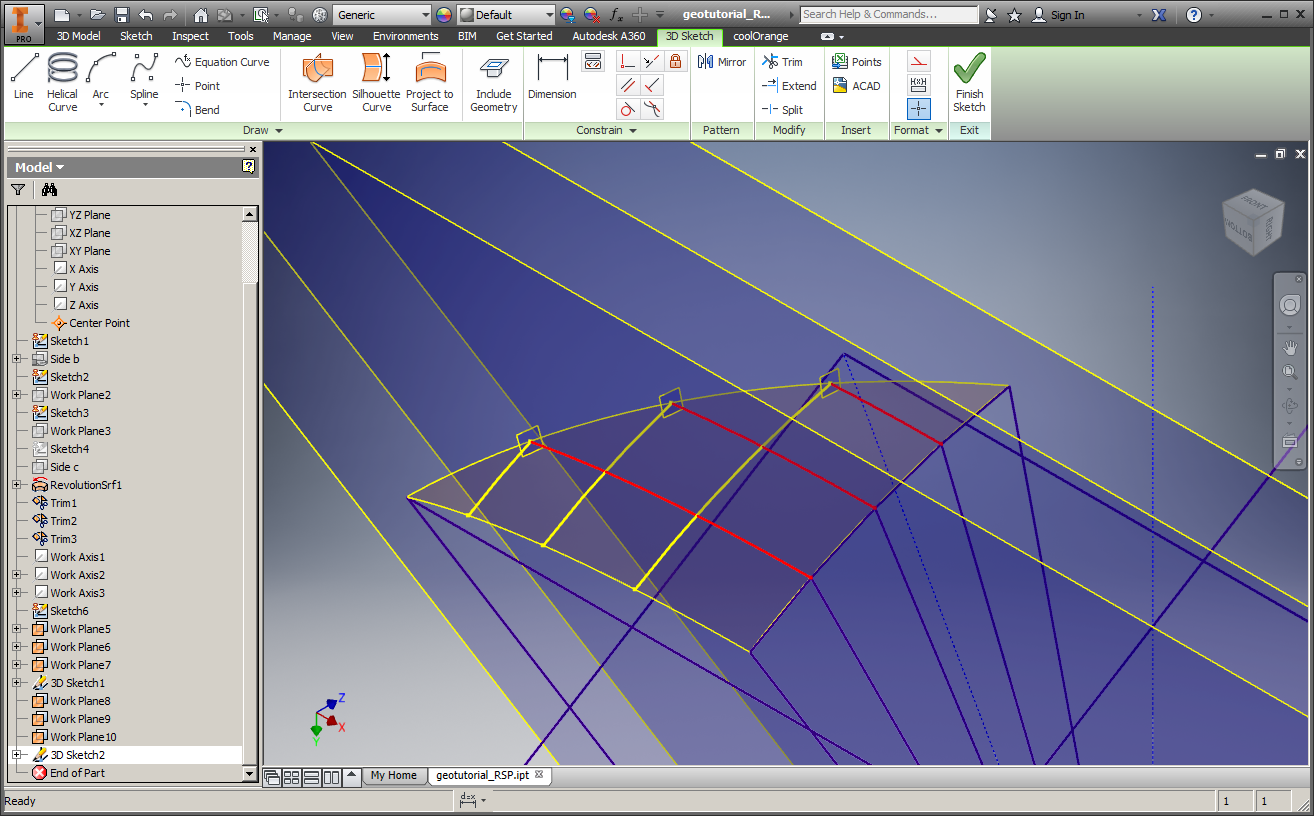Open the 3D Model ribbon tab

tap(78, 36)
